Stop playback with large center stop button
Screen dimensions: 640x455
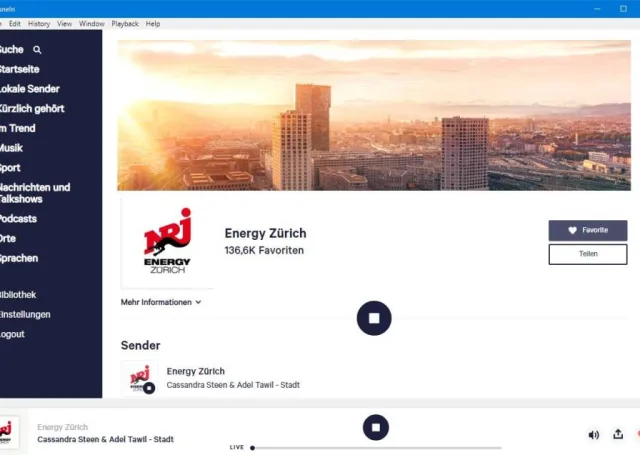click(374, 318)
